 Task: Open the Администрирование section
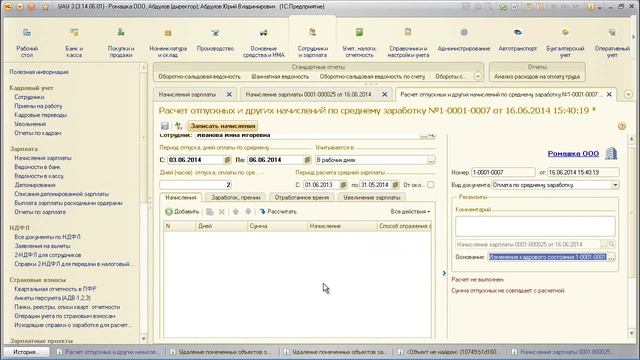(464, 39)
